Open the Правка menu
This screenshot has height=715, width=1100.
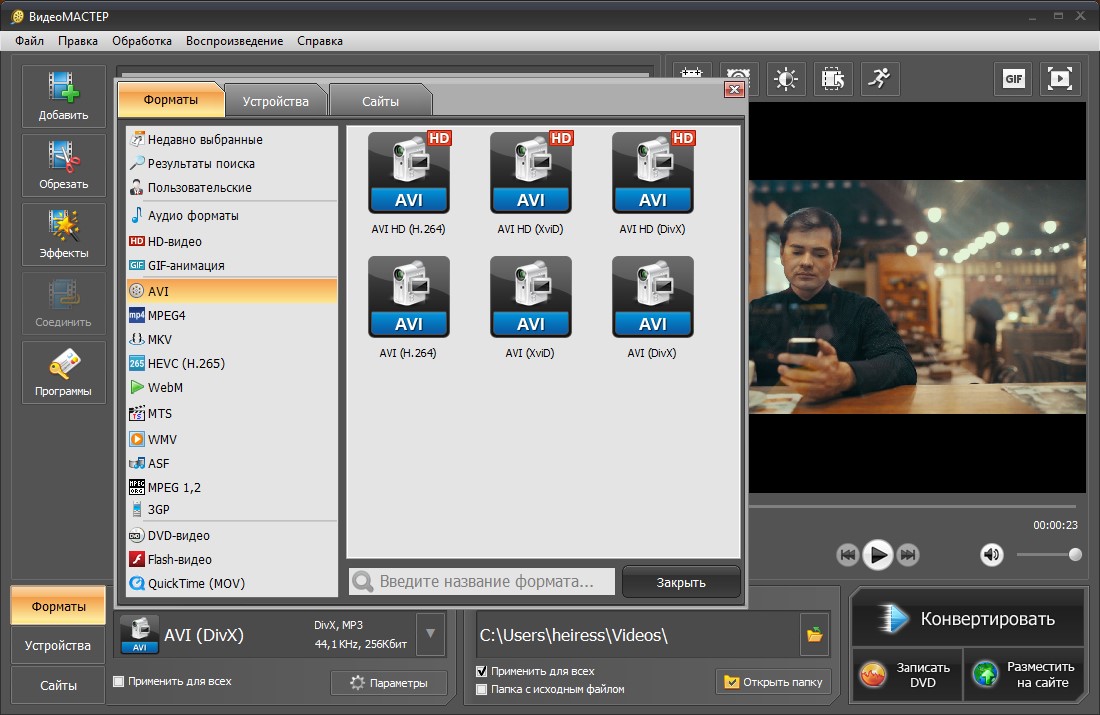pos(78,41)
